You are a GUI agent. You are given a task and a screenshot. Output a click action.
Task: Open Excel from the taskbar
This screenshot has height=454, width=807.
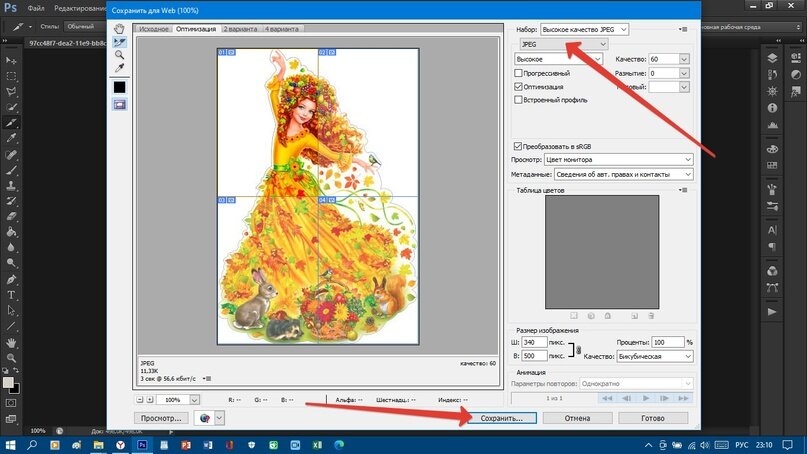(317, 445)
